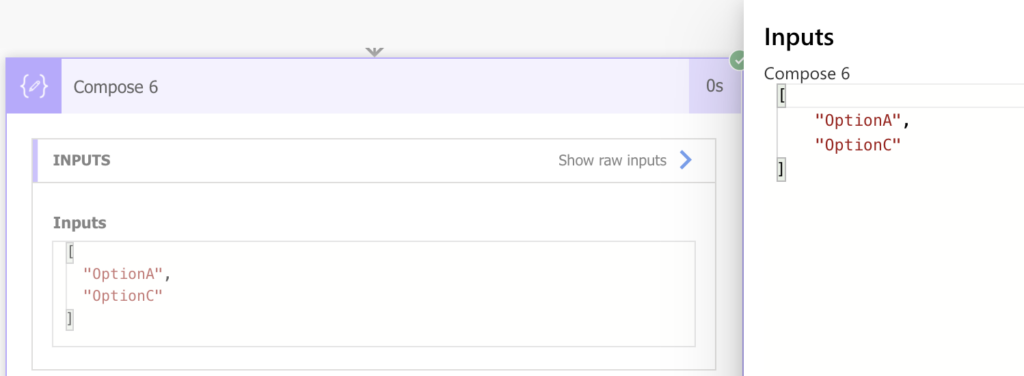
Task: Click inside the card Inputs code box
Action: [374, 294]
